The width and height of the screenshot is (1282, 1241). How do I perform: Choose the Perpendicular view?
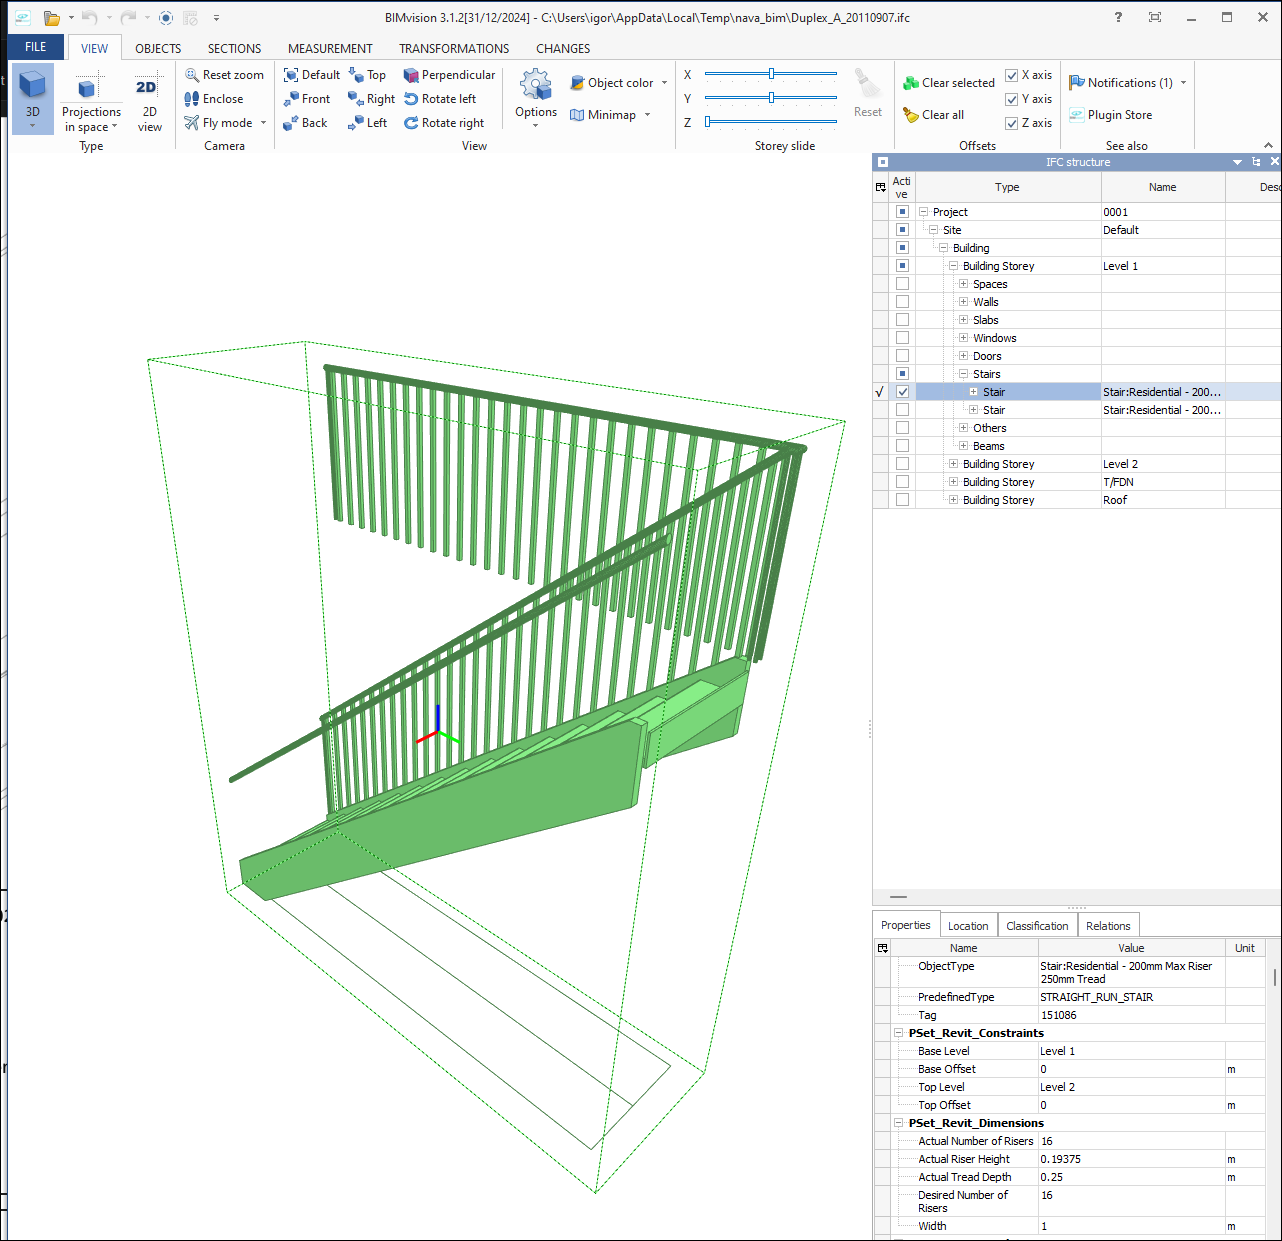coord(449,75)
